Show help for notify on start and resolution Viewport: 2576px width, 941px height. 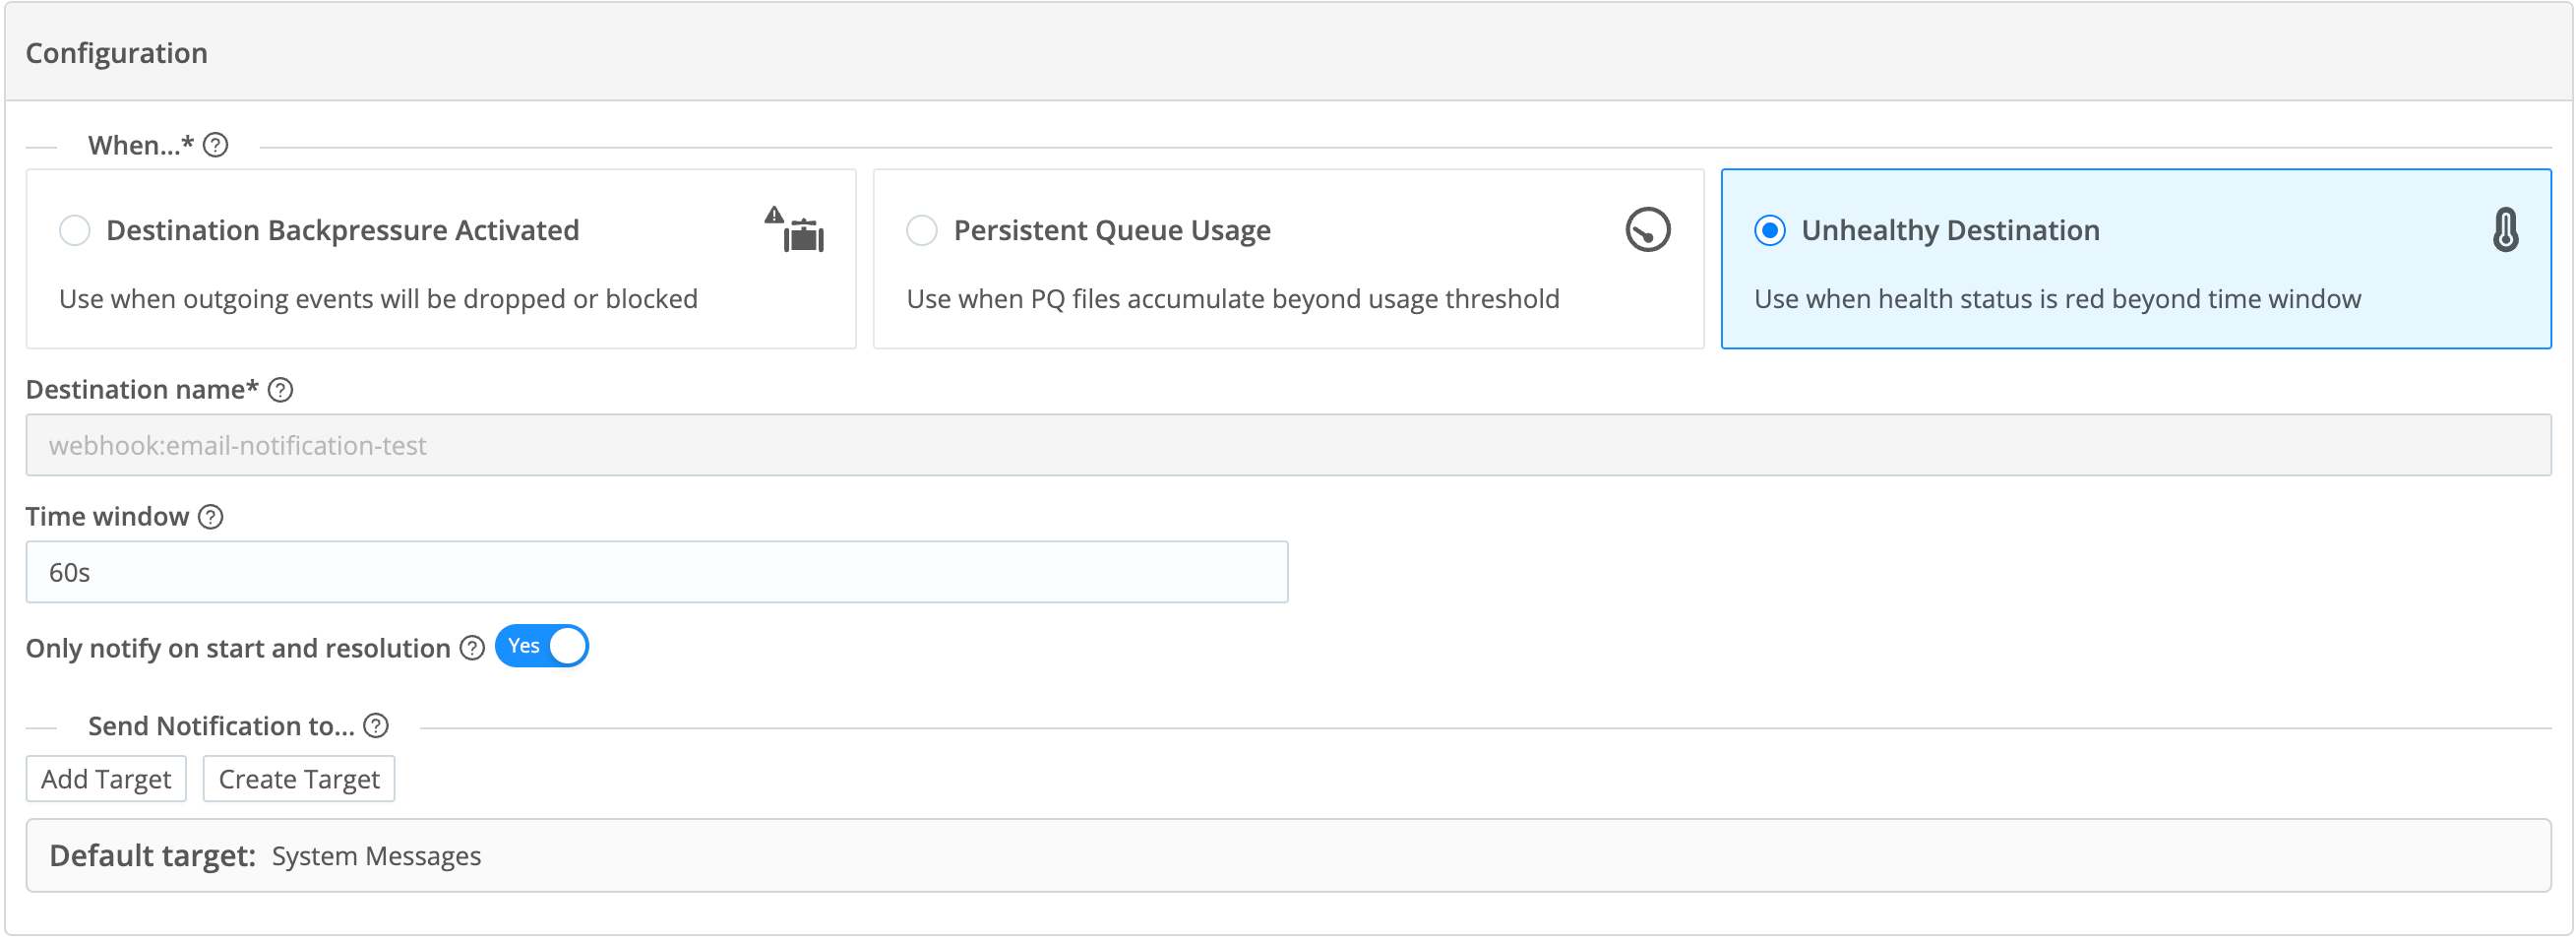pyautogui.click(x=472, y=649)
